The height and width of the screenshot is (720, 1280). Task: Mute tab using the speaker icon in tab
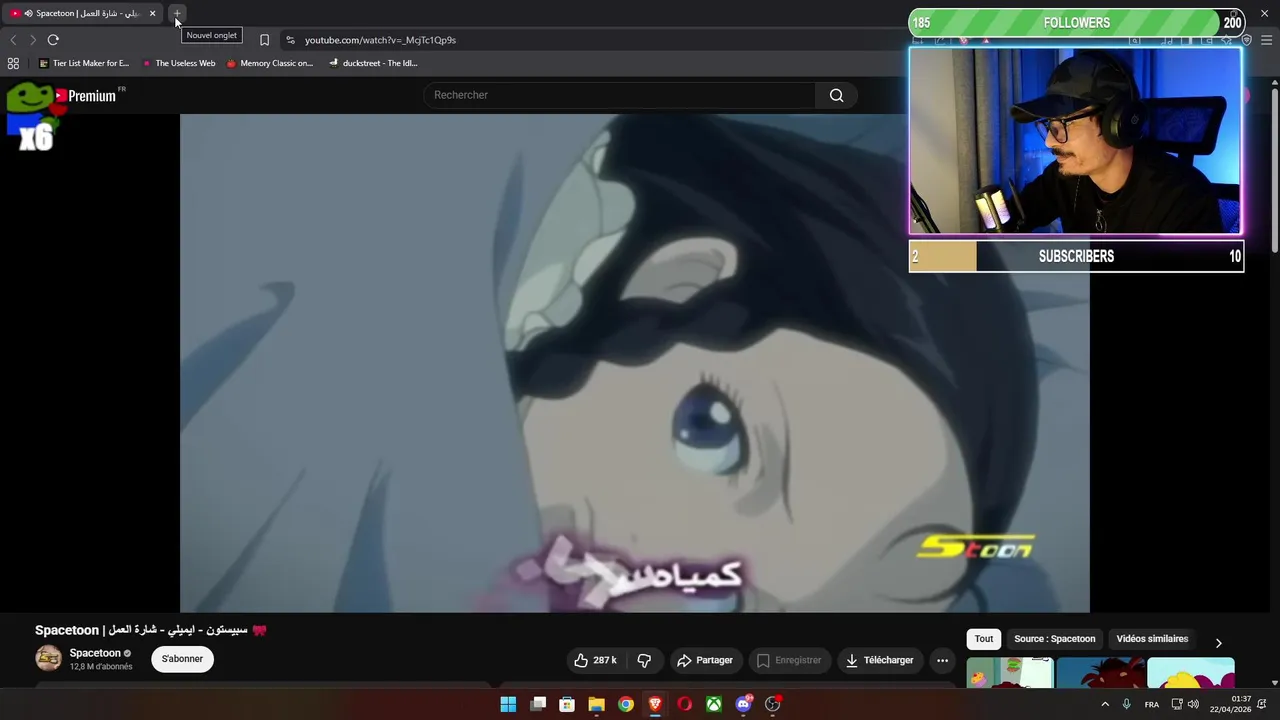[x=27, y=14]
